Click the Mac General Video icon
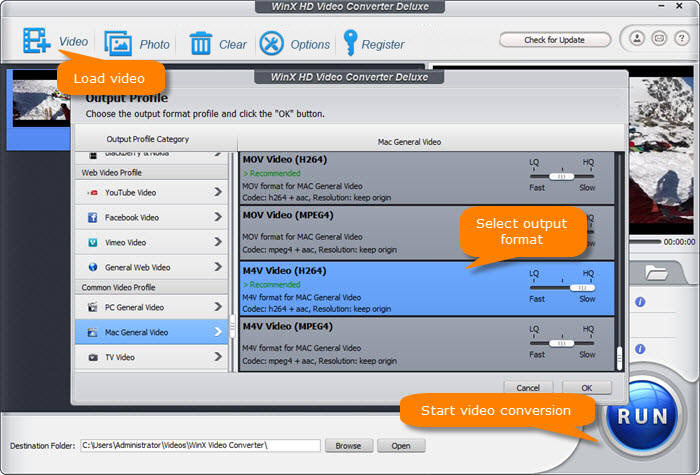Viewport: 700px width, 475px height. tap(92, 332)
